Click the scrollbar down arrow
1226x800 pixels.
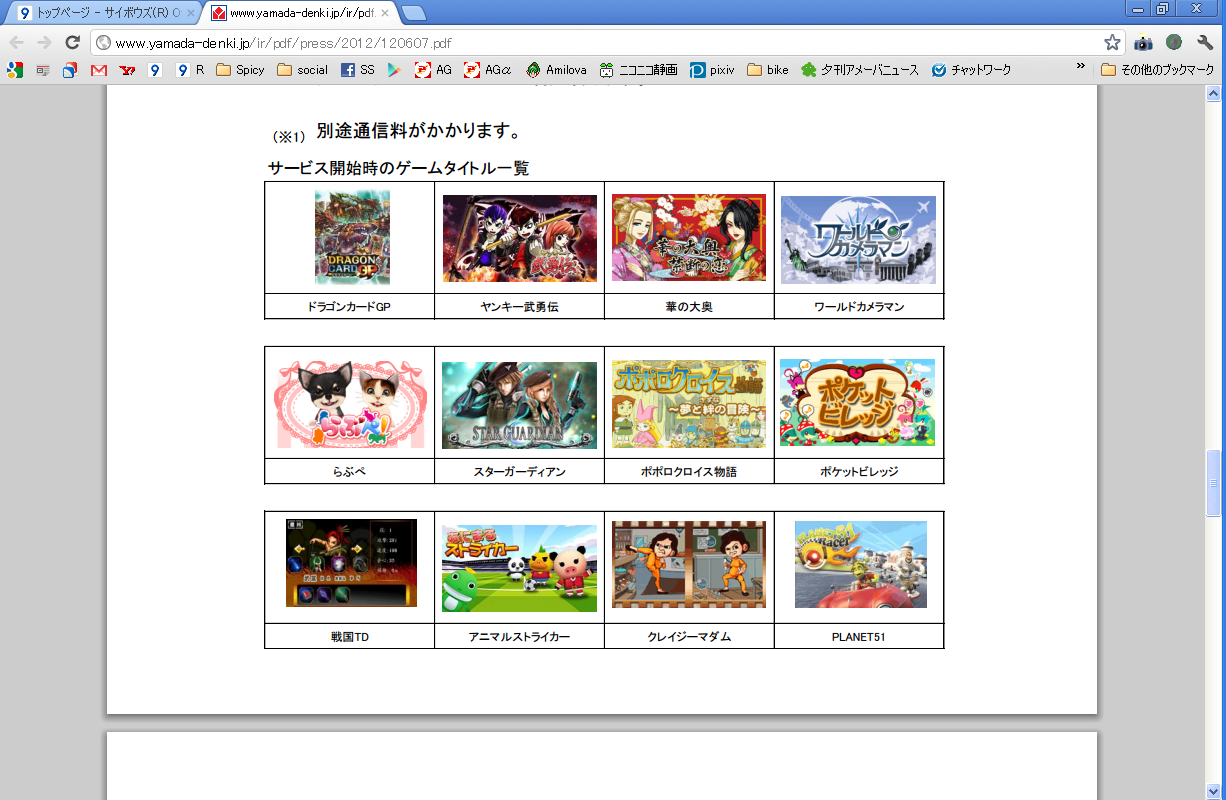coord(1214,792)
